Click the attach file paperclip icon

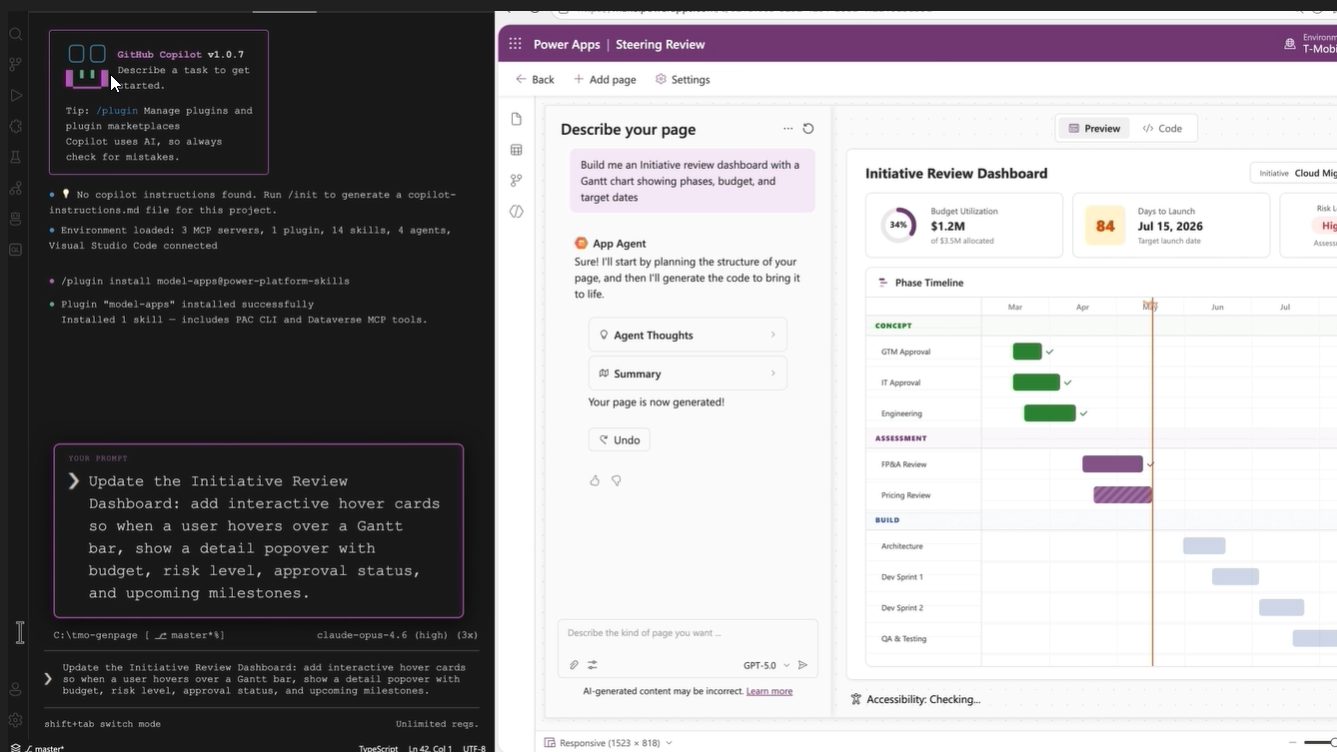coord(574,665)
